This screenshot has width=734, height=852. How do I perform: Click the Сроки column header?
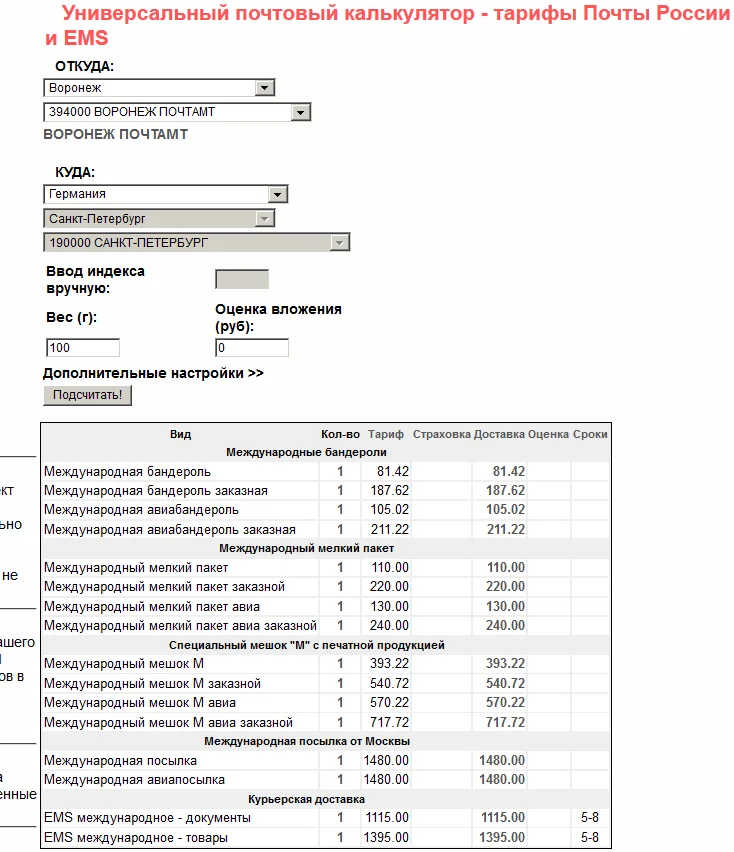(x=590, y=434)
